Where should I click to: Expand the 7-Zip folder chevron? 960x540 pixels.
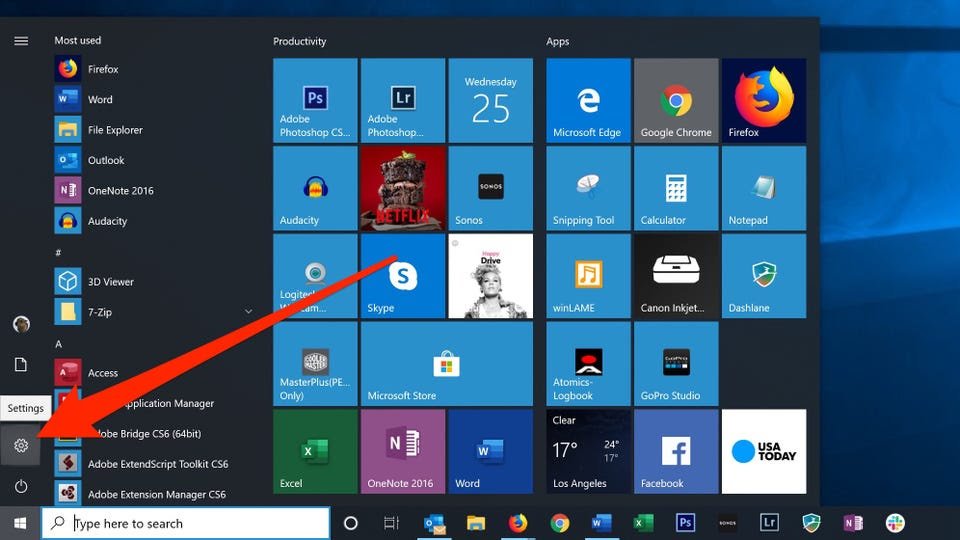click(249, 312)
